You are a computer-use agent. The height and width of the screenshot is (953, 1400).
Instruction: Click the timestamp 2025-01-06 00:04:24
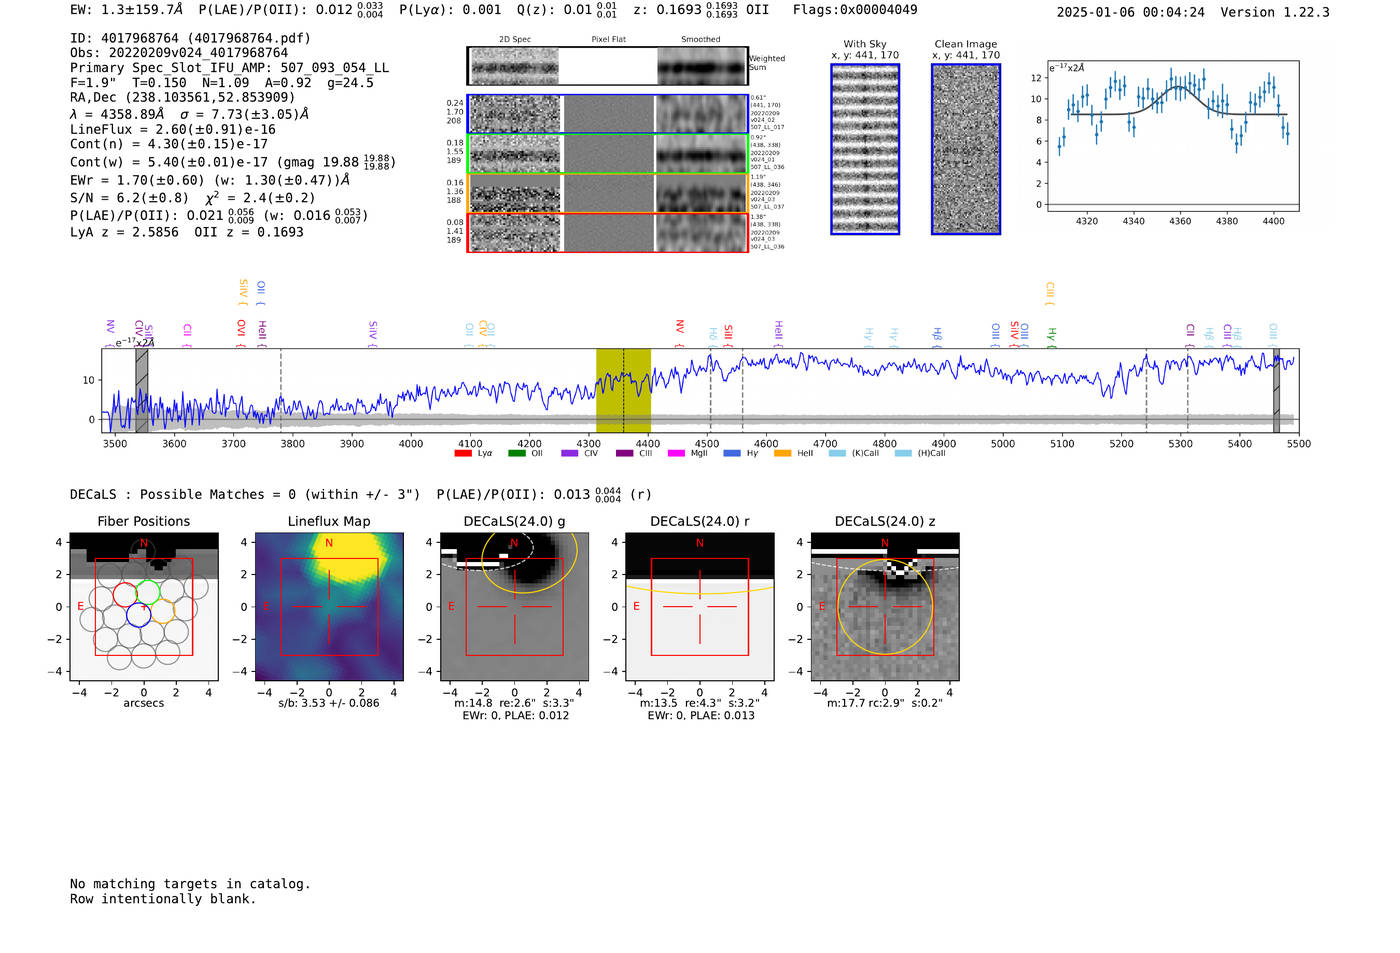point(1131,12)
